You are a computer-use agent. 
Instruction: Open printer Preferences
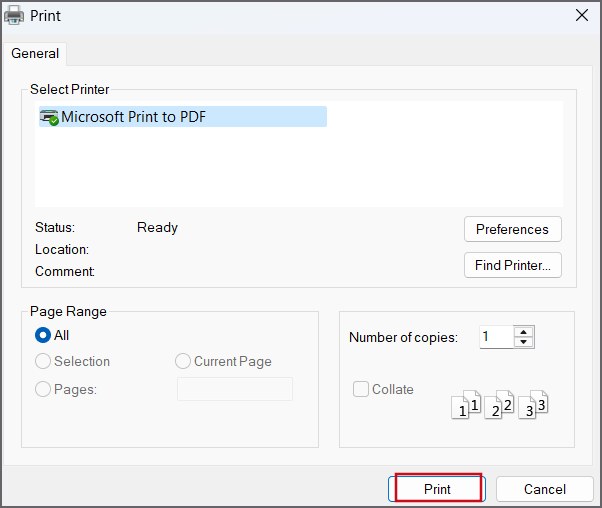pyautogui.click(x=513, y=229)
